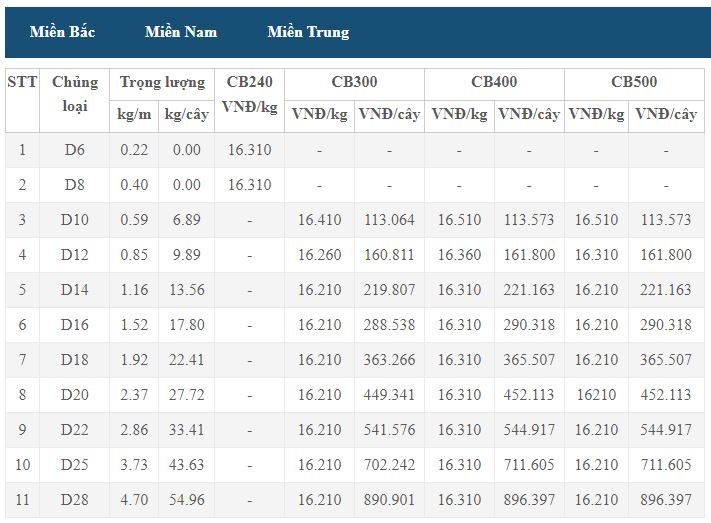Click the D28 steel type cell
The height and width of the screenshot is (523, 711).
(x=74, y=500)
